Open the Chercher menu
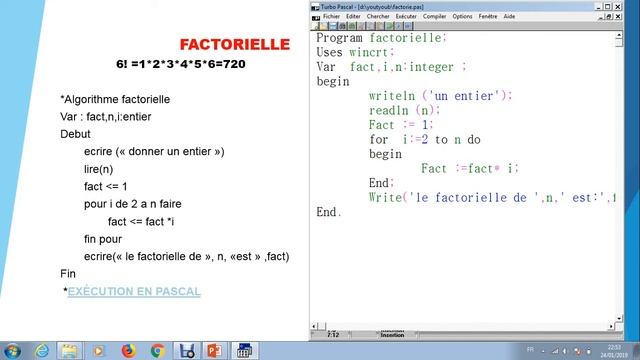Viewport: 640px width, 360px height. pyautogui.click(x=378, y=16)
